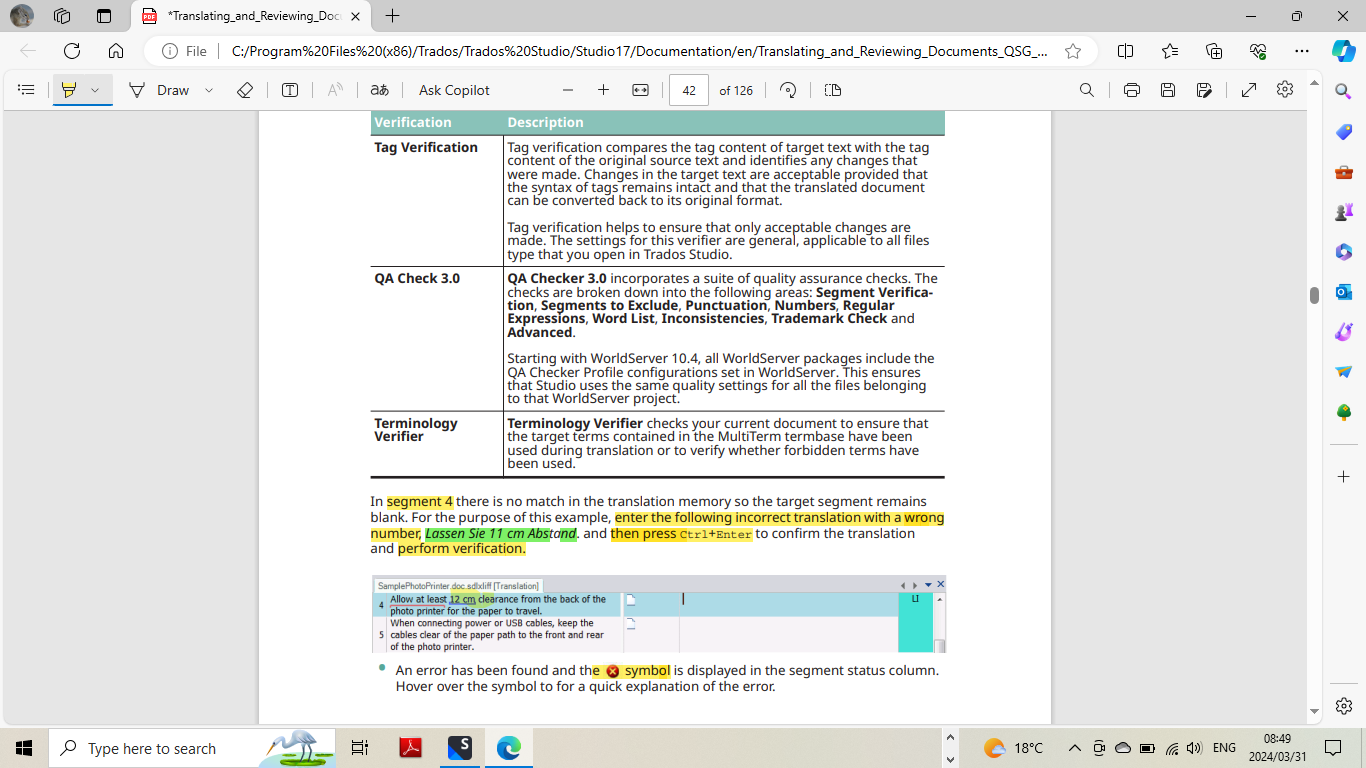Toggle the page view icon

click(833, 90)
